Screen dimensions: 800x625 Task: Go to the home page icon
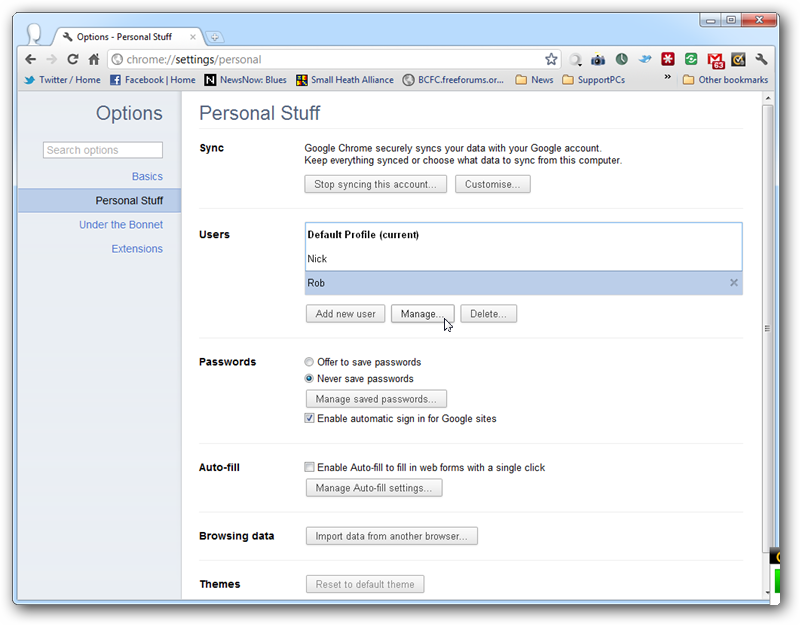93,59
